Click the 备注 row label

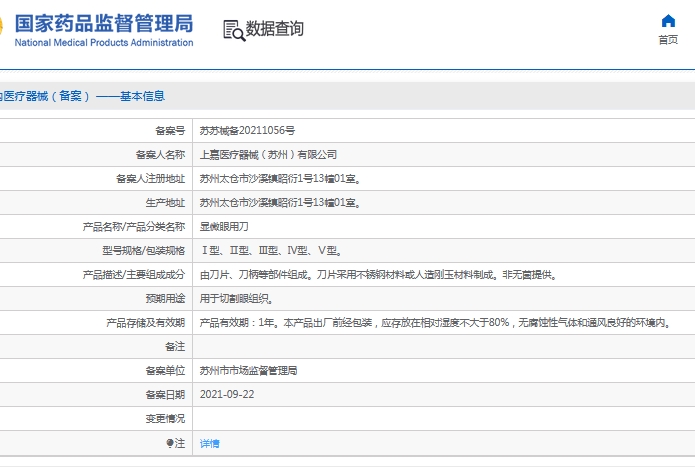pos(175,346)
